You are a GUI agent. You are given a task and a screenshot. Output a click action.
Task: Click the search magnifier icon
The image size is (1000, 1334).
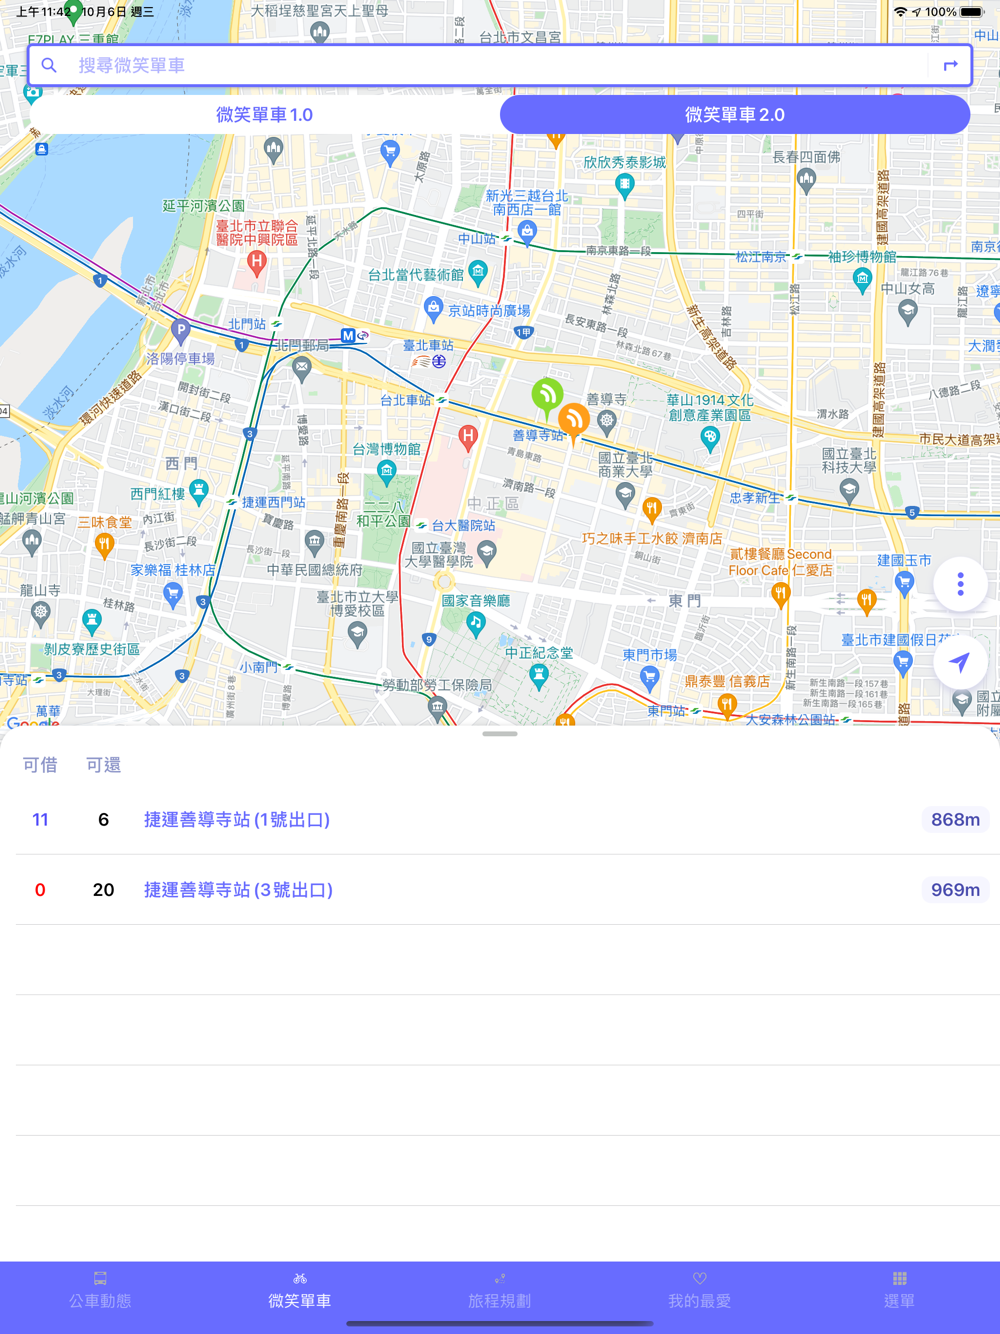49,65
